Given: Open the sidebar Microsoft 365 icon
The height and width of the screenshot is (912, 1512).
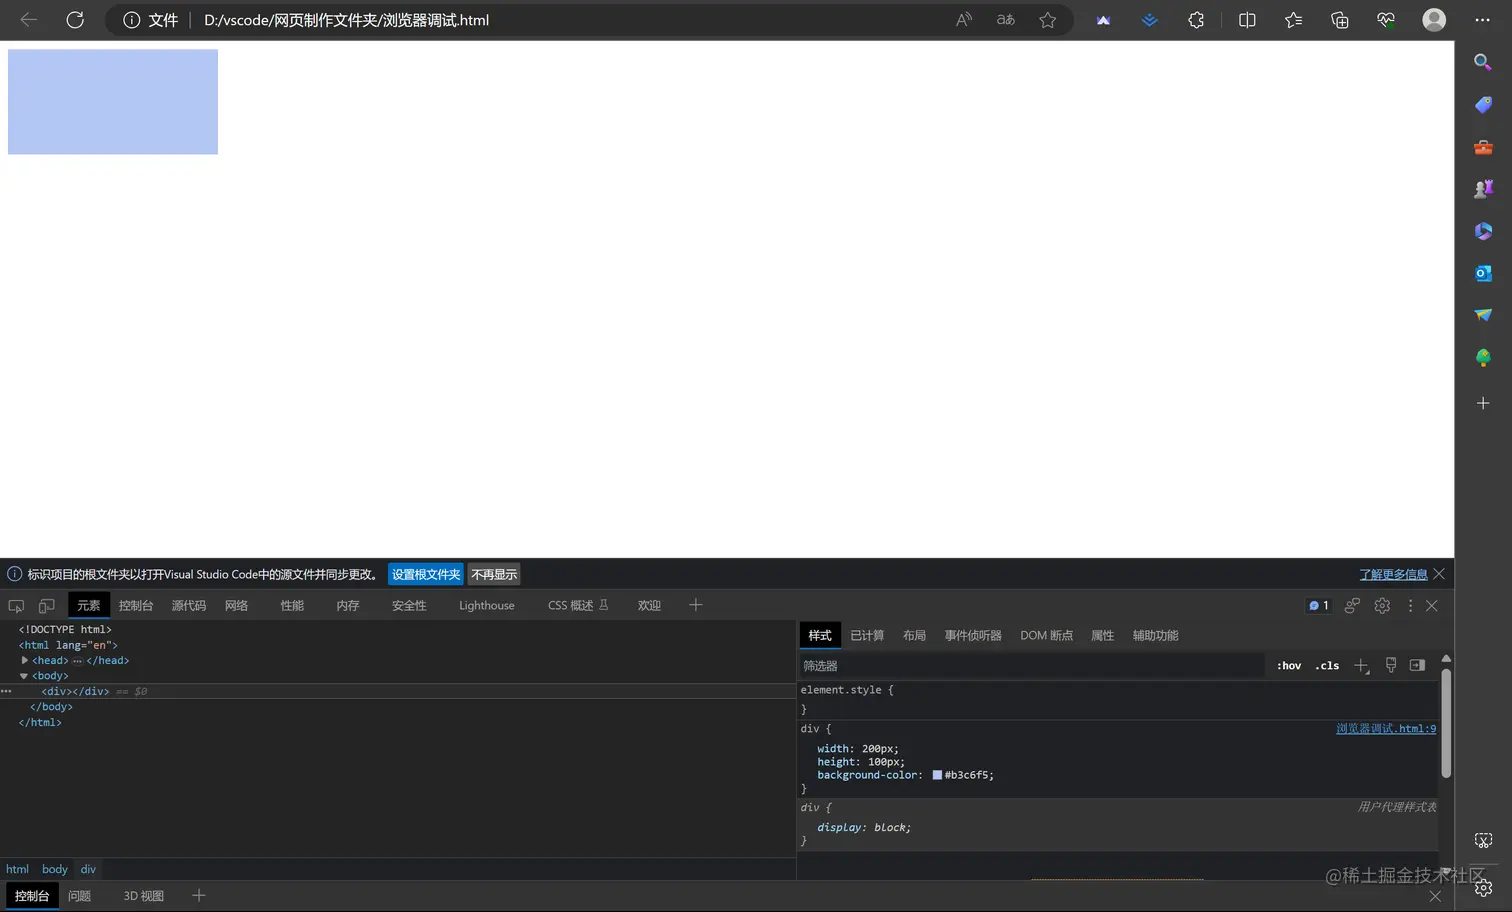Looking at the screenshot, I should pyautogui.click(x=1483, y=231).
